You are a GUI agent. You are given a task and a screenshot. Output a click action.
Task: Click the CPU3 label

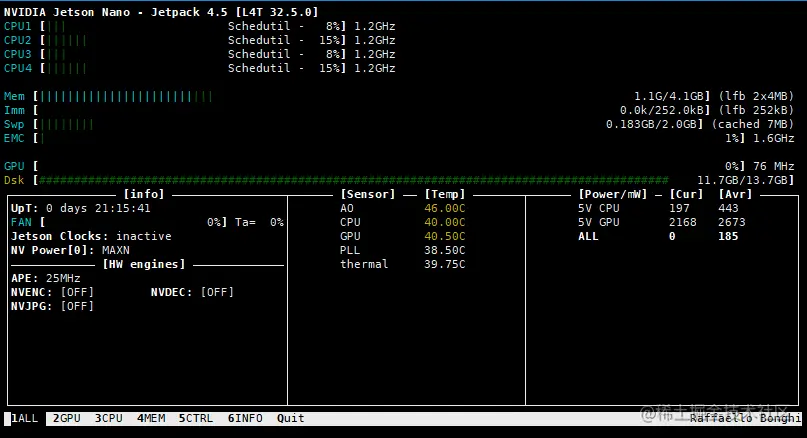click(17, 54)
